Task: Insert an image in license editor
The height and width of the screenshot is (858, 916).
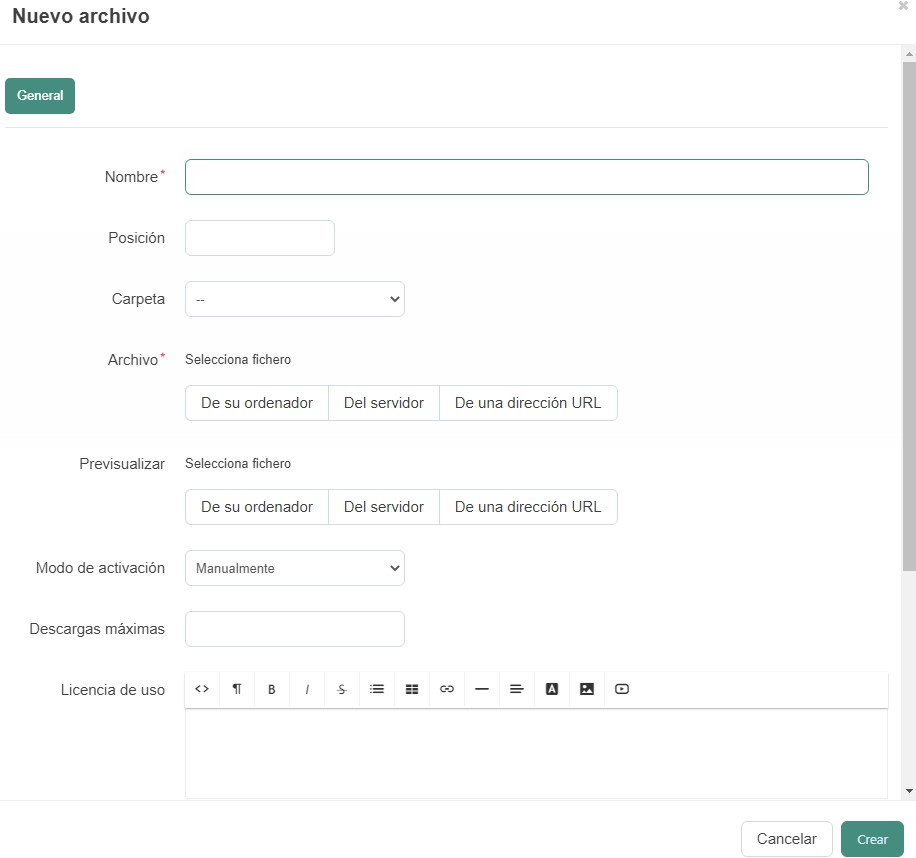Action: click(587, 689)
